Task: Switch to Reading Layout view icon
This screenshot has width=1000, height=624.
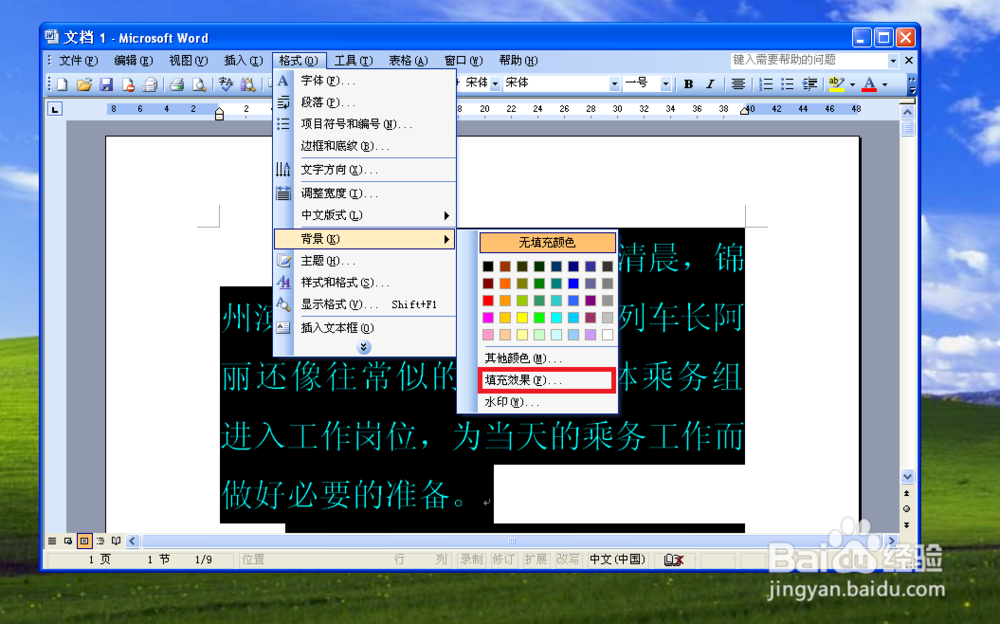Action: 116,541
